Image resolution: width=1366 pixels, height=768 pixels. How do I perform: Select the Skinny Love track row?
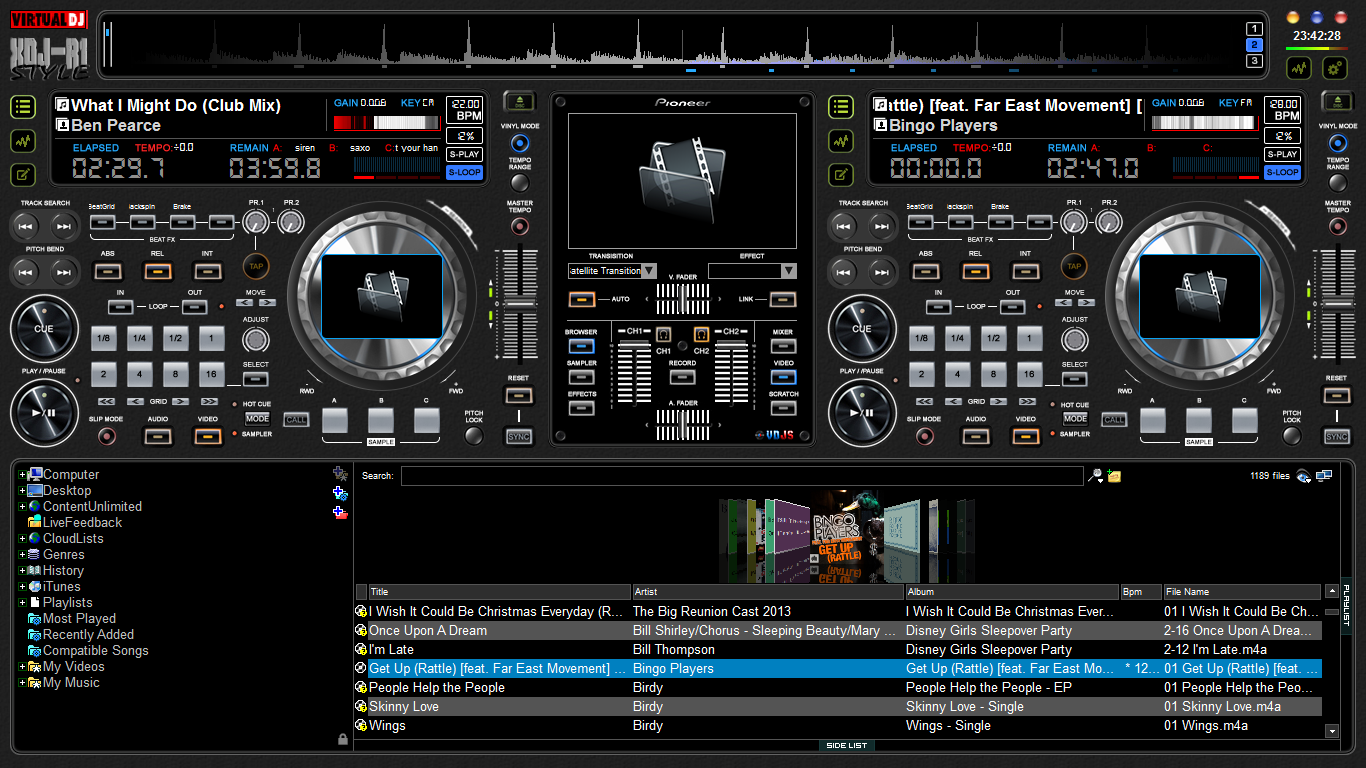[838, 707]
